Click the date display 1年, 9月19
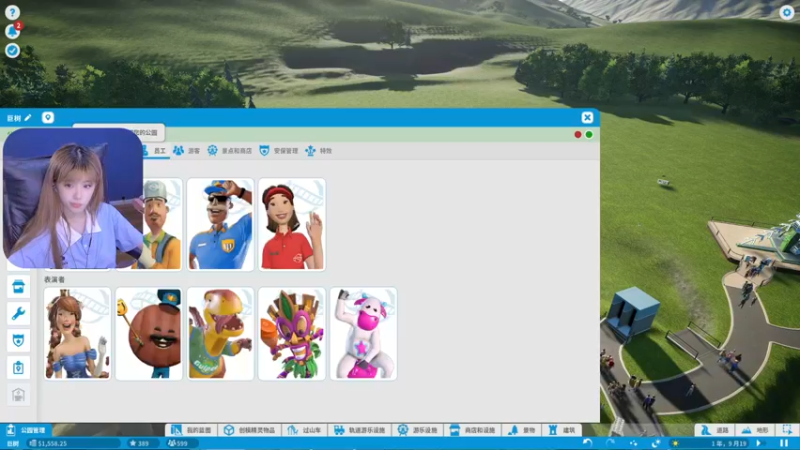Screen dimensions: 800x450 point(729,443)
